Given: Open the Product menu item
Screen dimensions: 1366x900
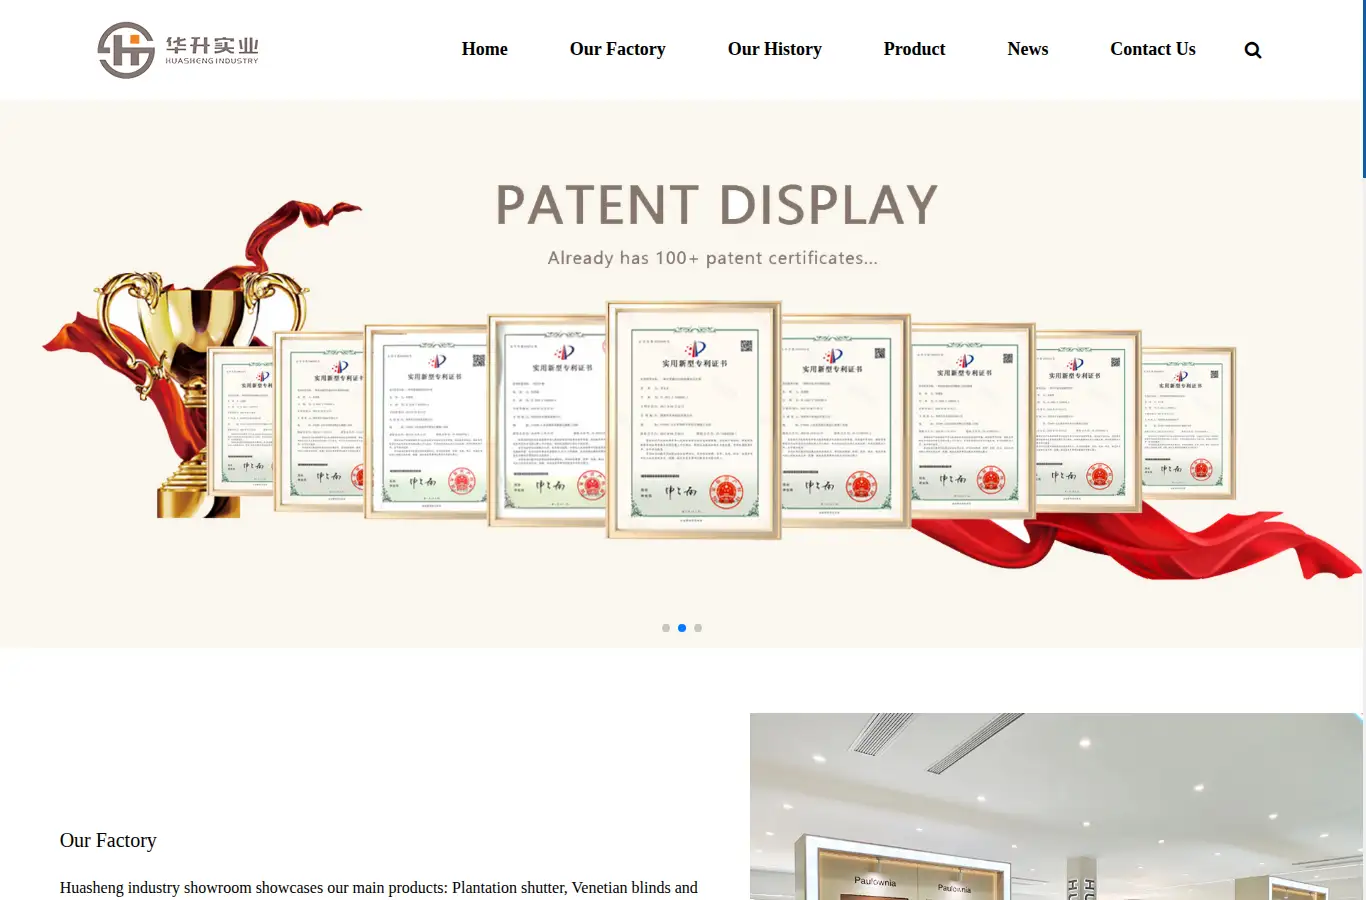Looking at the screenshot, I should coord(914,49).
